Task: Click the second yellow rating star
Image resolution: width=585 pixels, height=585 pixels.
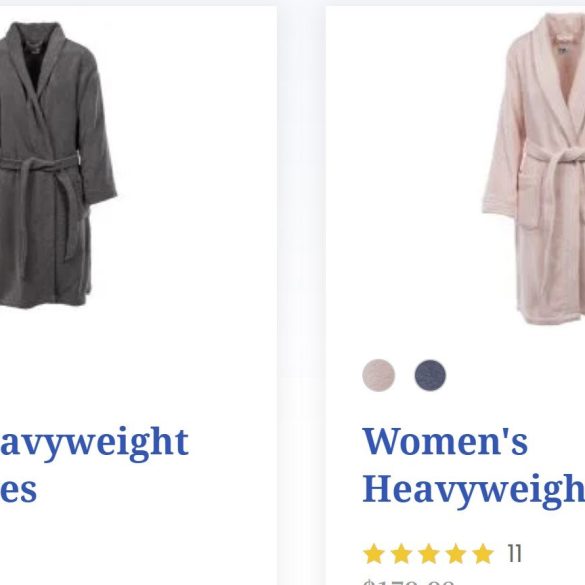Action: [401, 553]
